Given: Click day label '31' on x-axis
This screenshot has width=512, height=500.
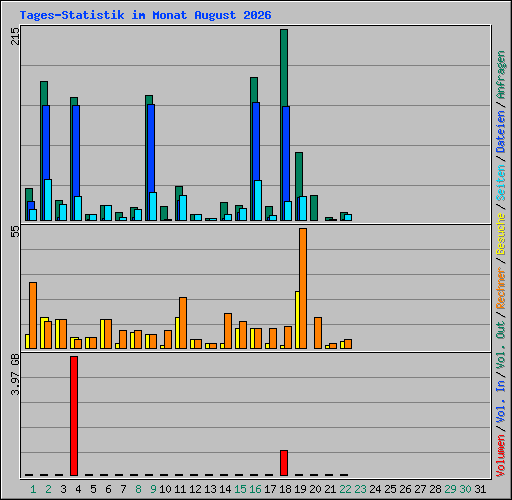Looking at the screenshot, I should pyautogui.click(x=480, y=489).
